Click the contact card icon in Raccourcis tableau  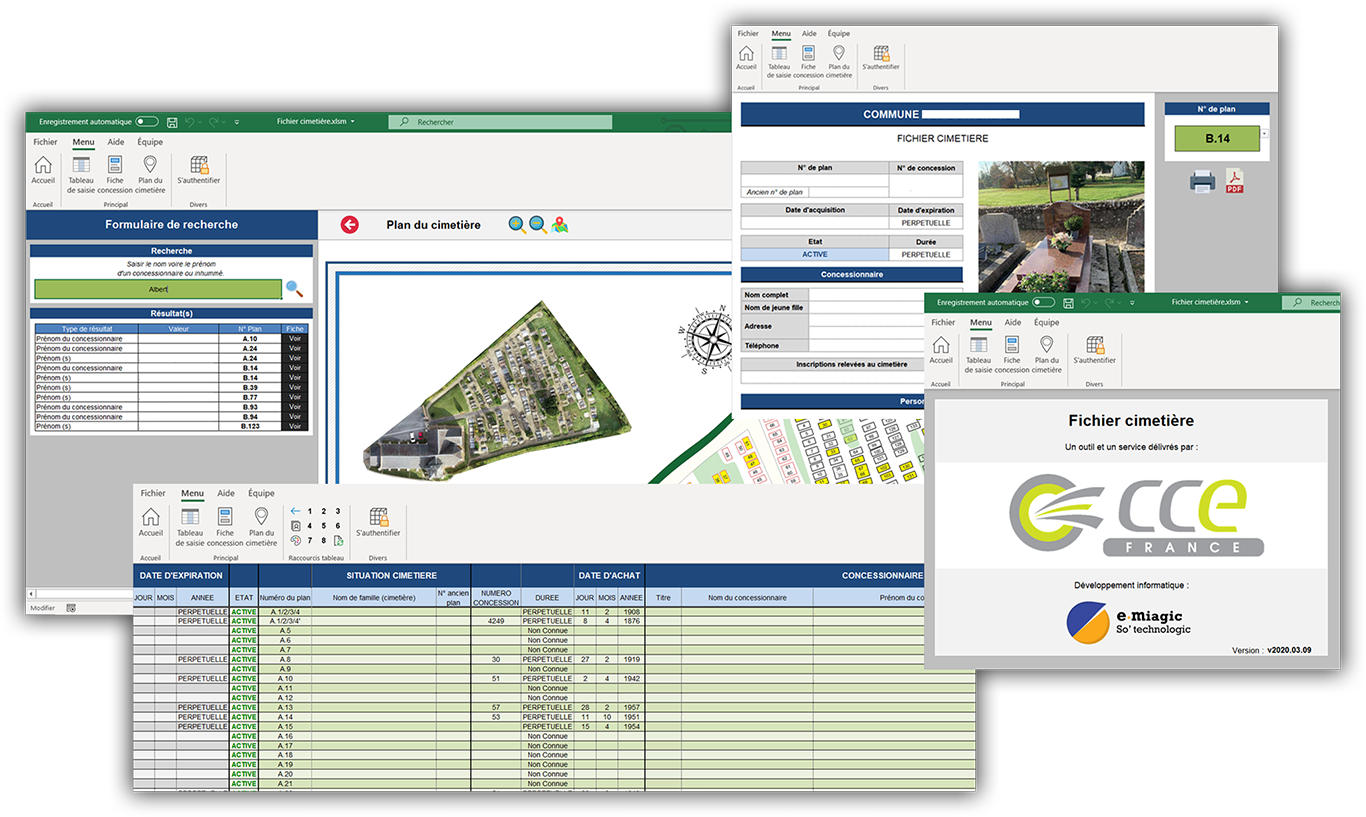tap(295, 526)
